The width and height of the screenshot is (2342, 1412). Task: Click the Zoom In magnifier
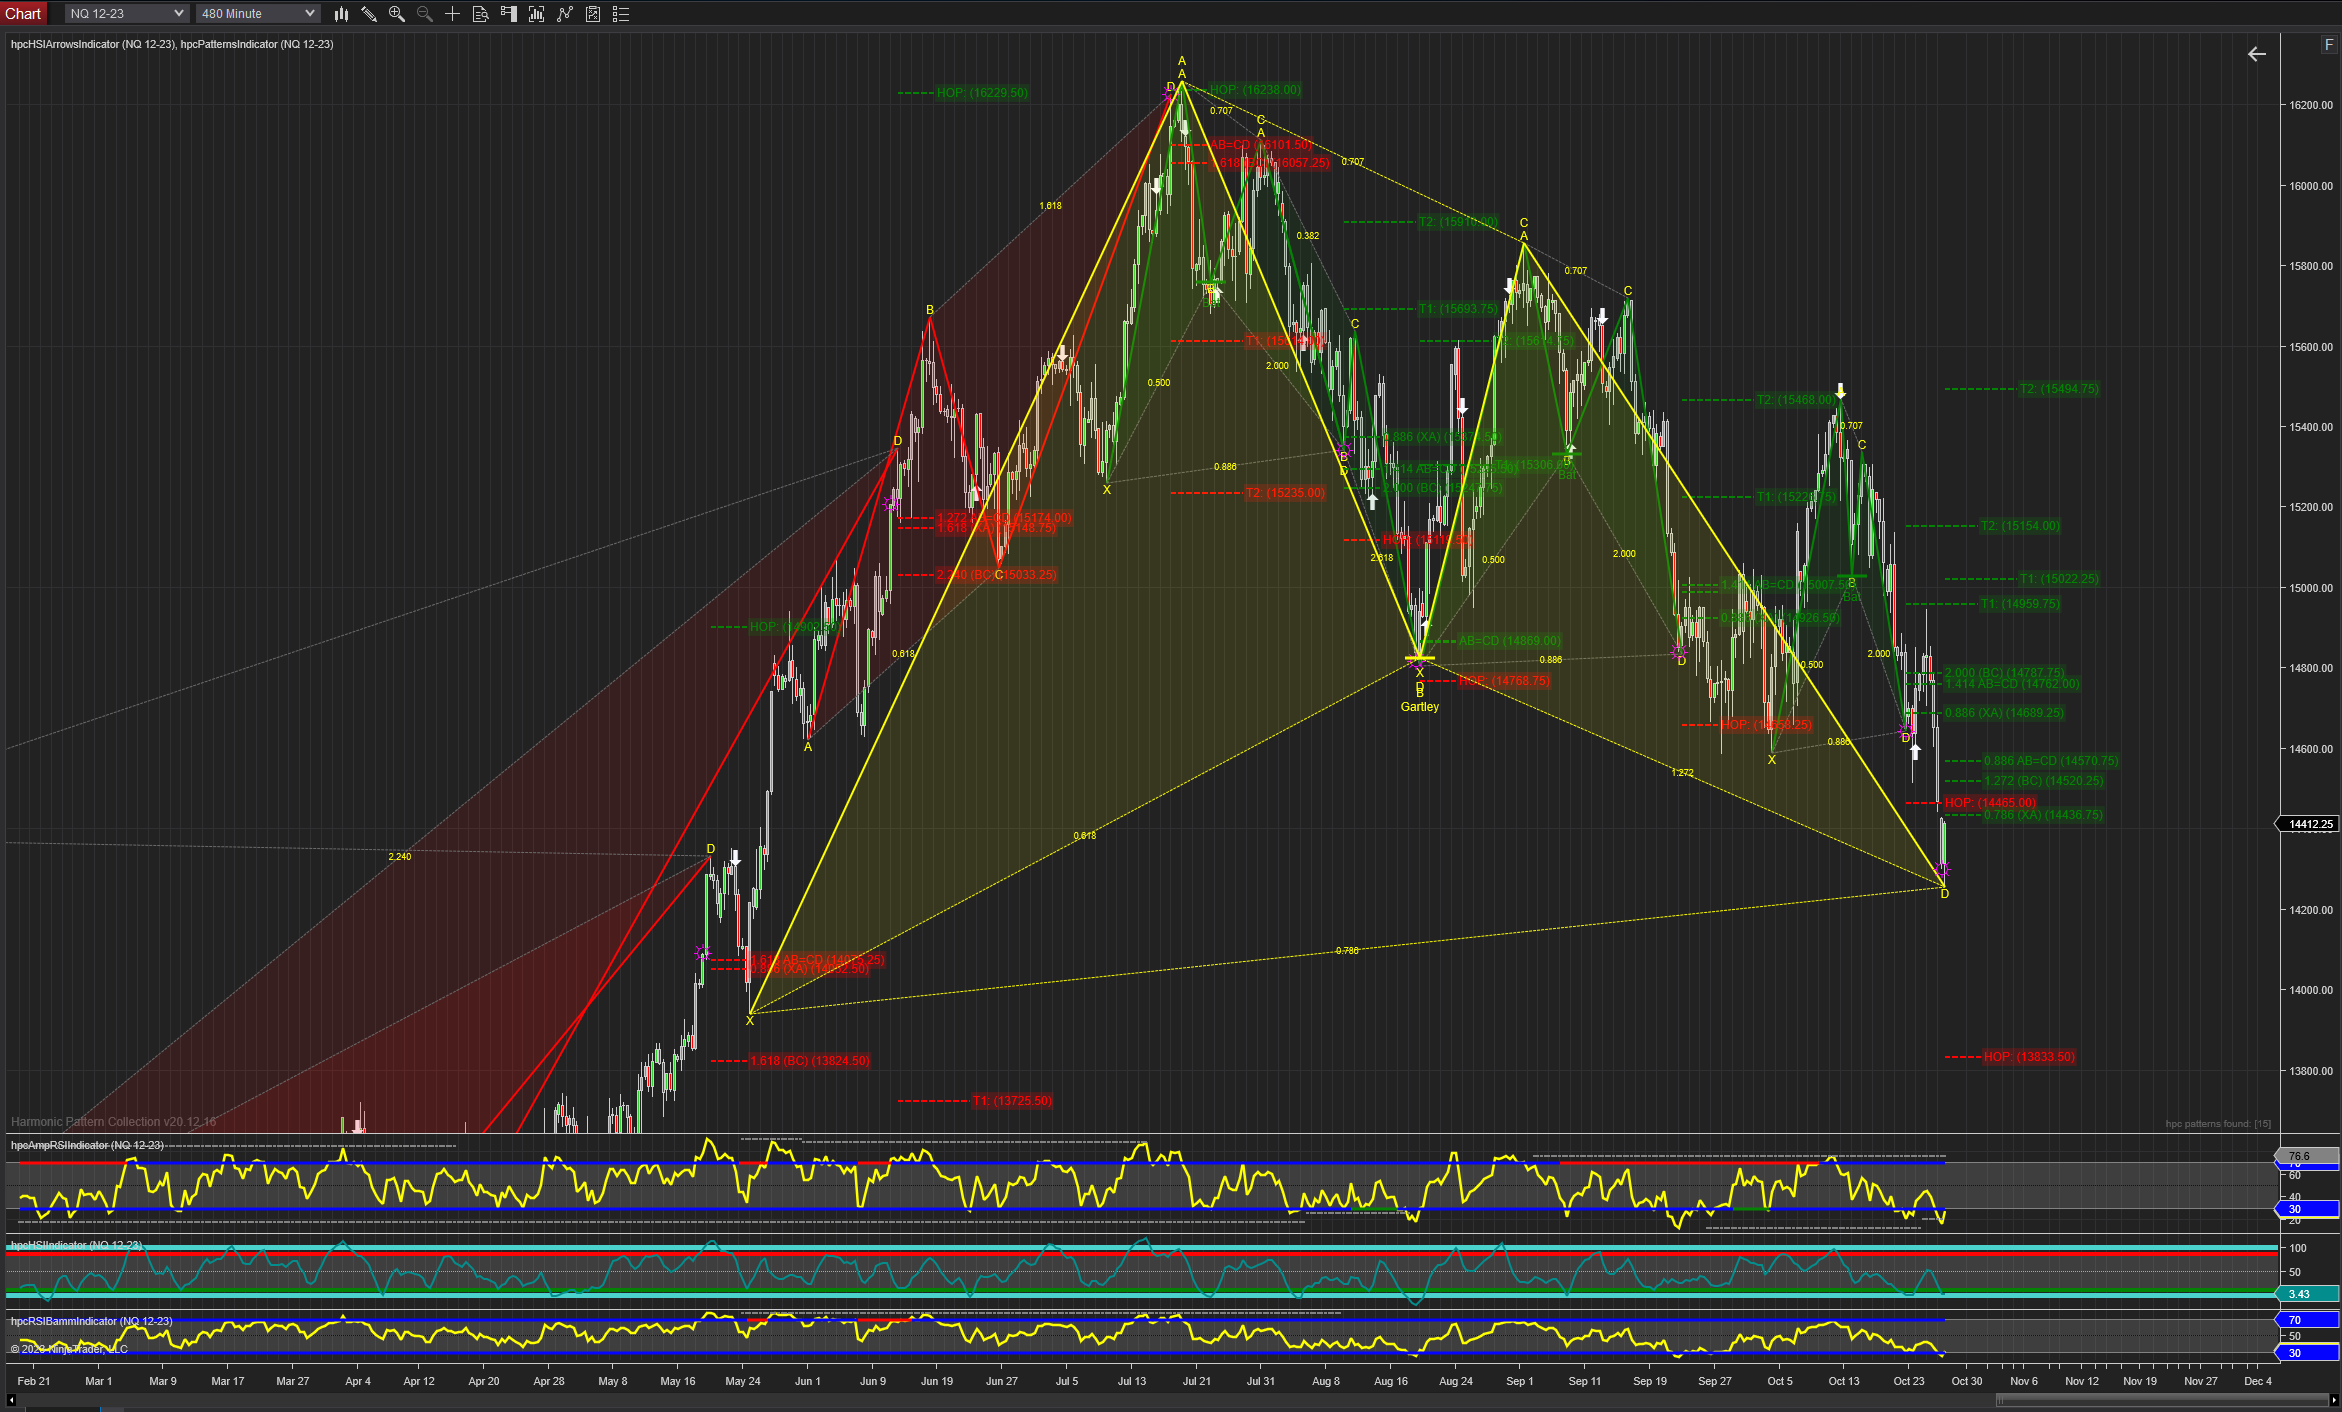tap(397, 14)
